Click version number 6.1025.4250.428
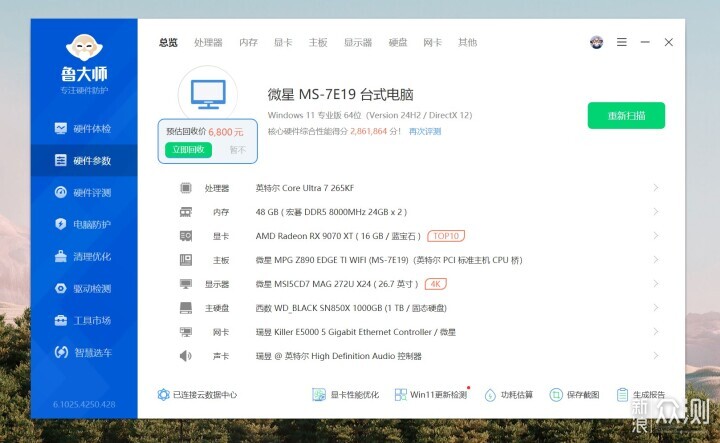This screenshot has height=443, width=720. pyautogui.click(x=84, y=404)
